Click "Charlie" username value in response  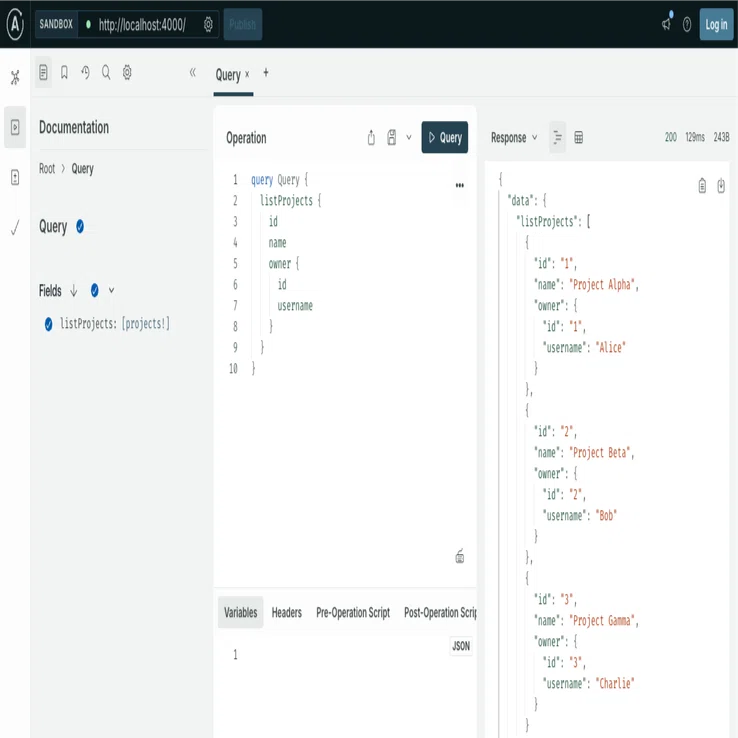click(615, 683)
